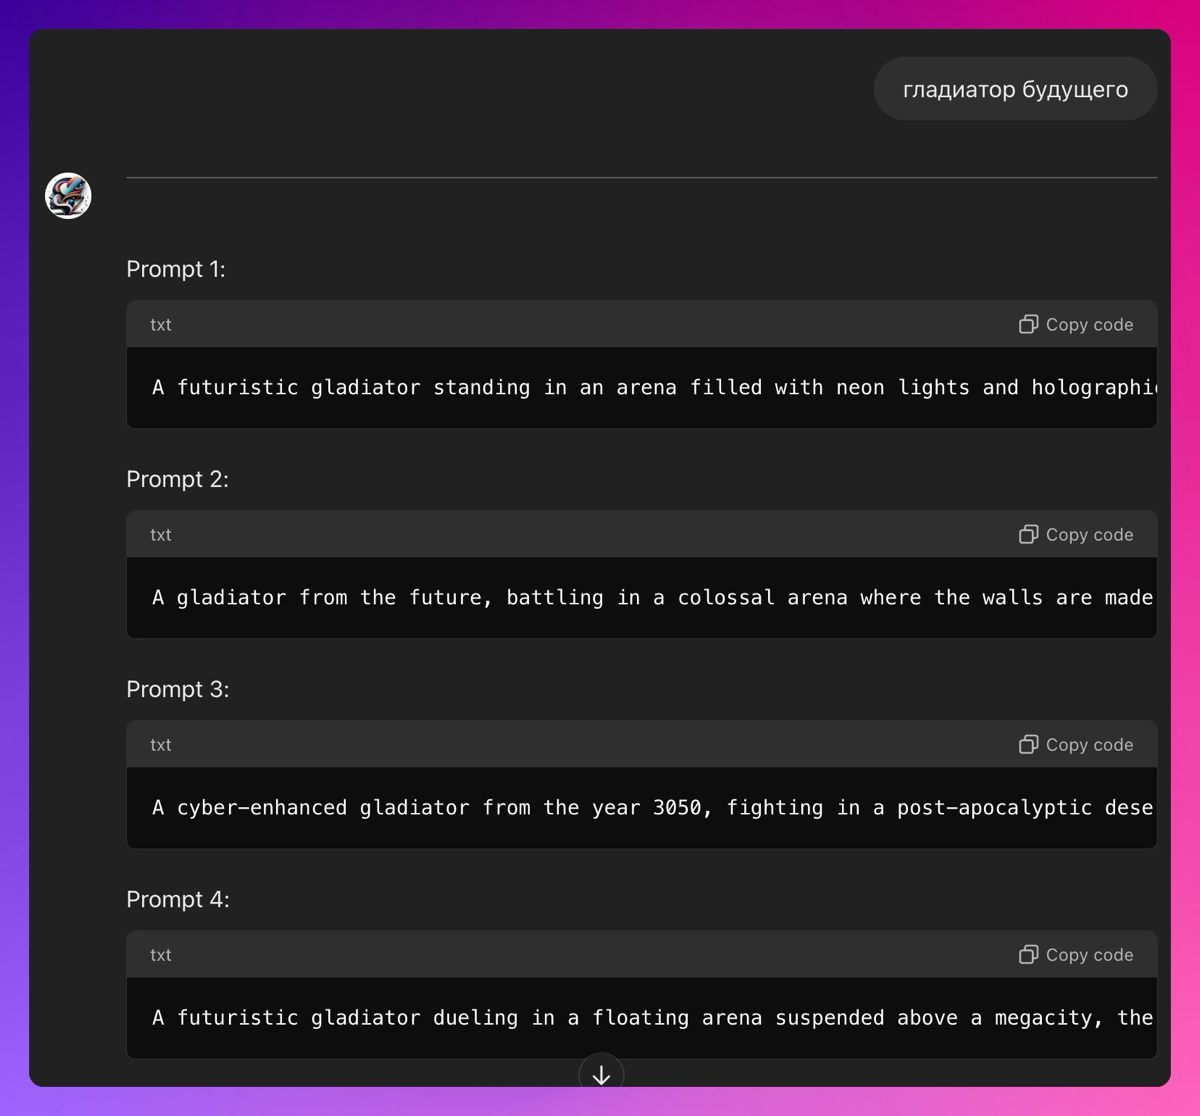
Task: Click the "txt" label in Prompt 4 header
Action: (x=161, y=955)
